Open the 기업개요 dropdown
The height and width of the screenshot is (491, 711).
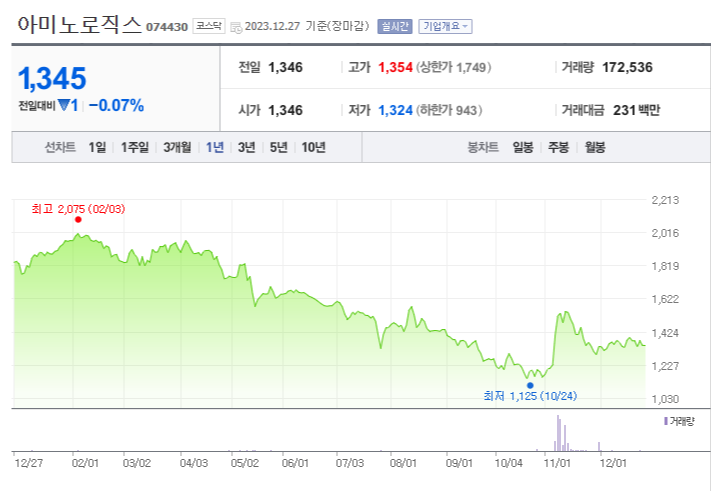click(x=445, y=26)
